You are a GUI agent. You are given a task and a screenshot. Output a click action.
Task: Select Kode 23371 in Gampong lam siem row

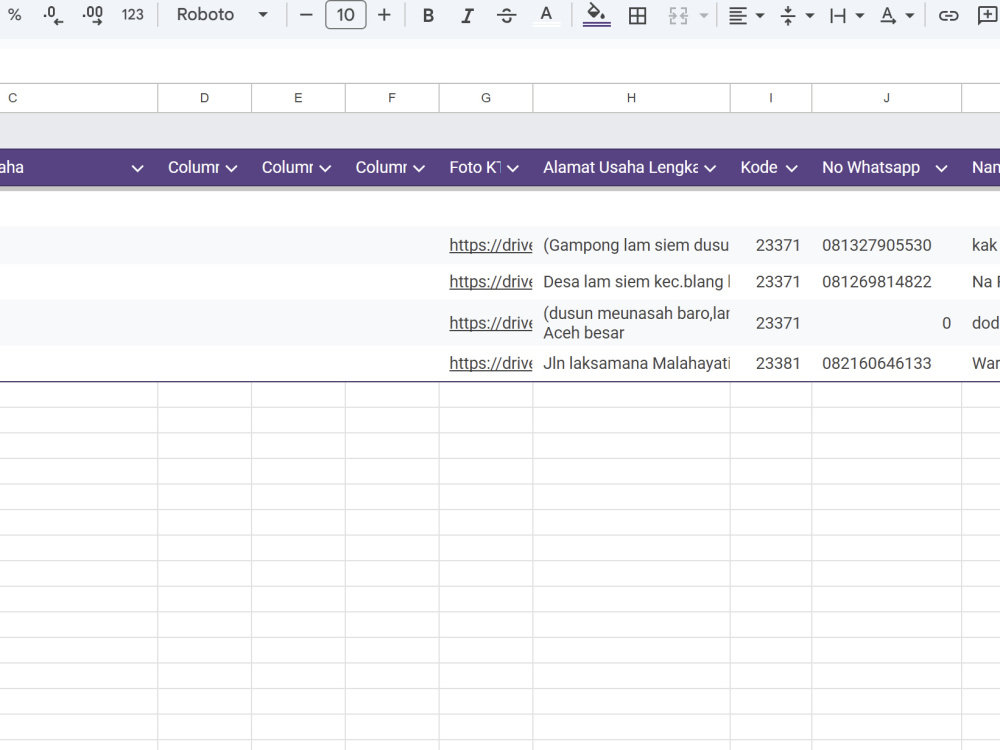(771, 245)
